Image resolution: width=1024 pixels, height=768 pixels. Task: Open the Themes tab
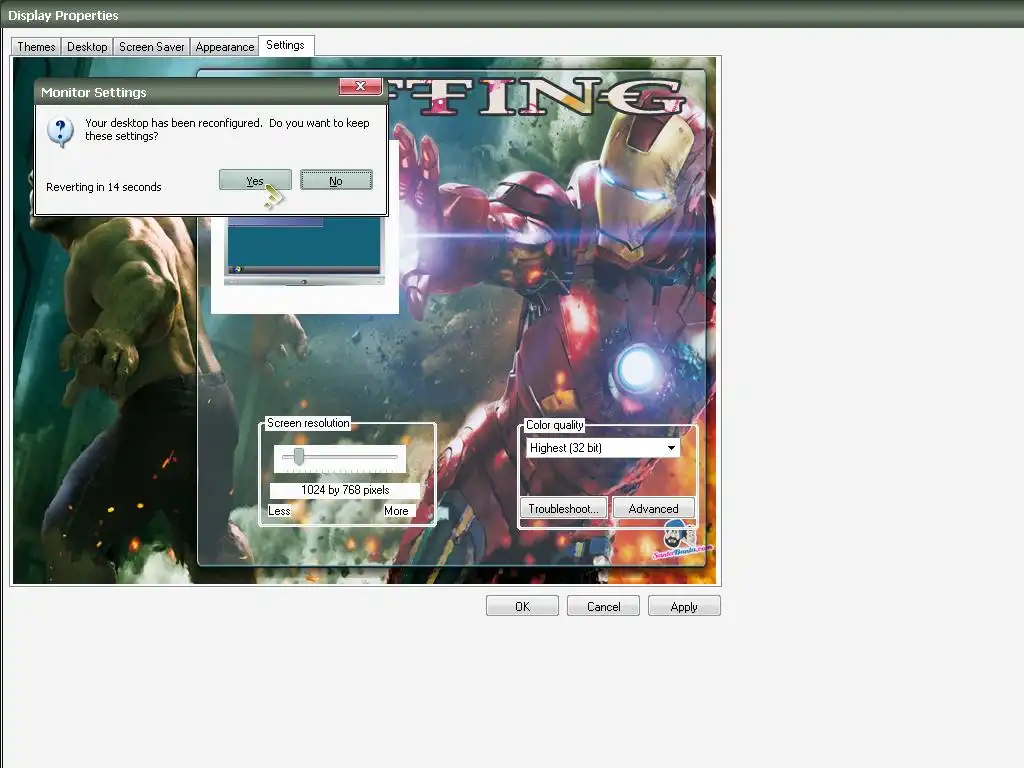pos(36,47)
